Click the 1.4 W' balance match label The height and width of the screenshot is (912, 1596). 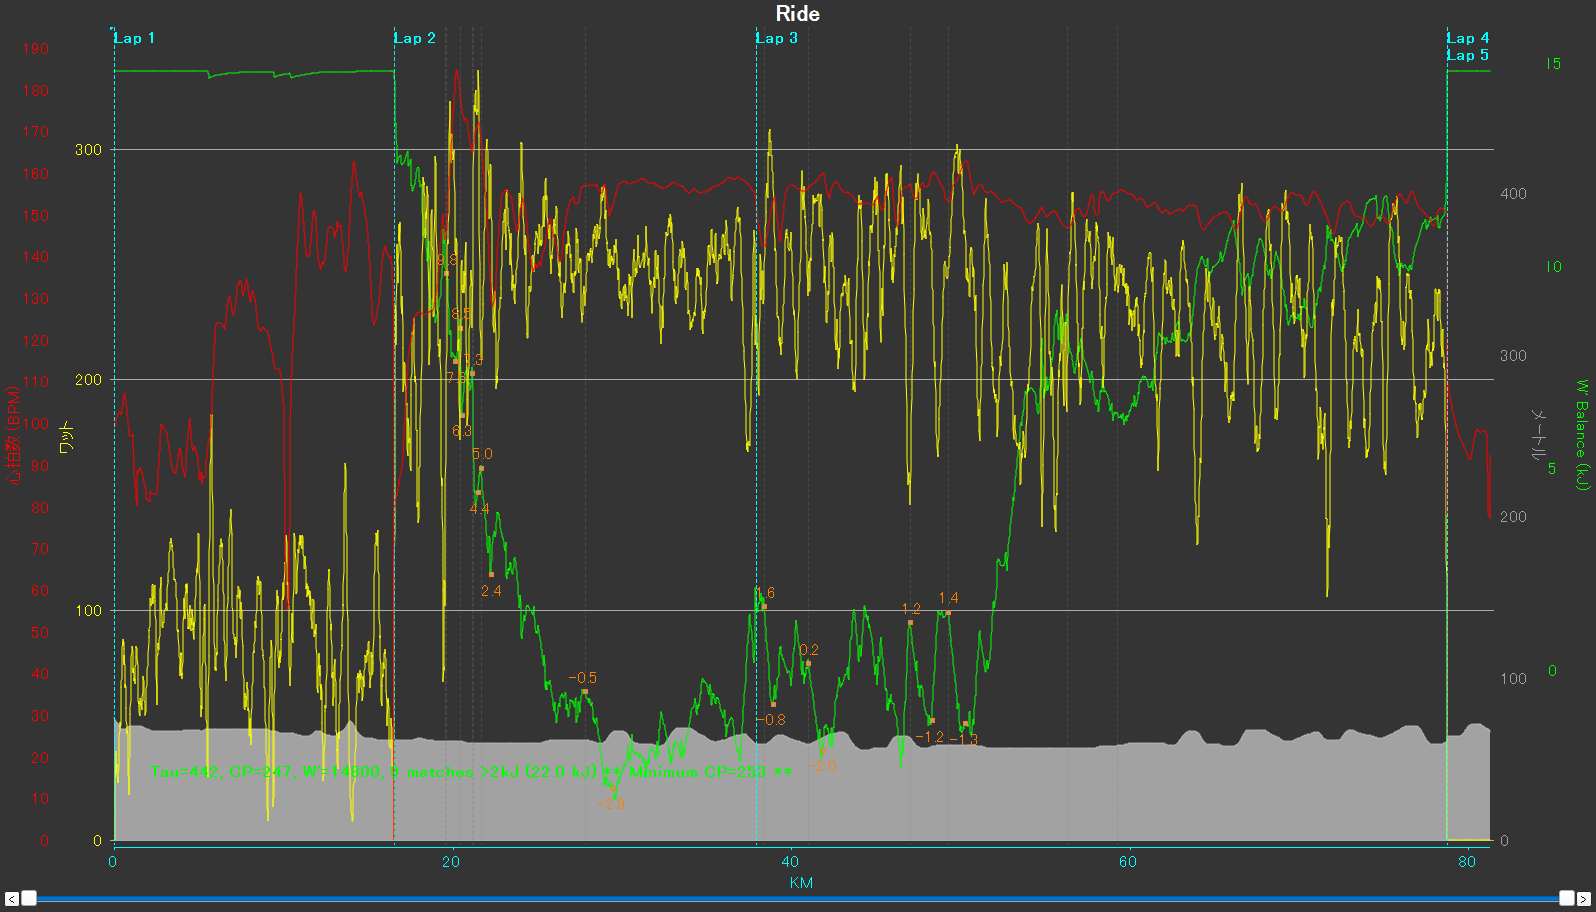coord(948,598)
